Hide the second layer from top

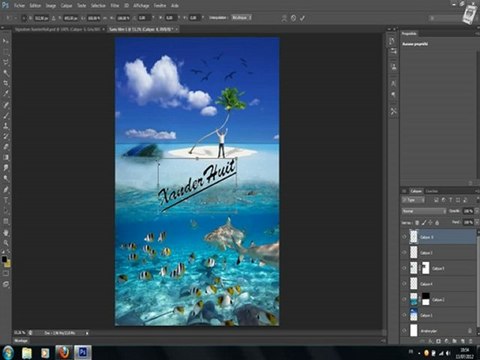tap(404, 252)
